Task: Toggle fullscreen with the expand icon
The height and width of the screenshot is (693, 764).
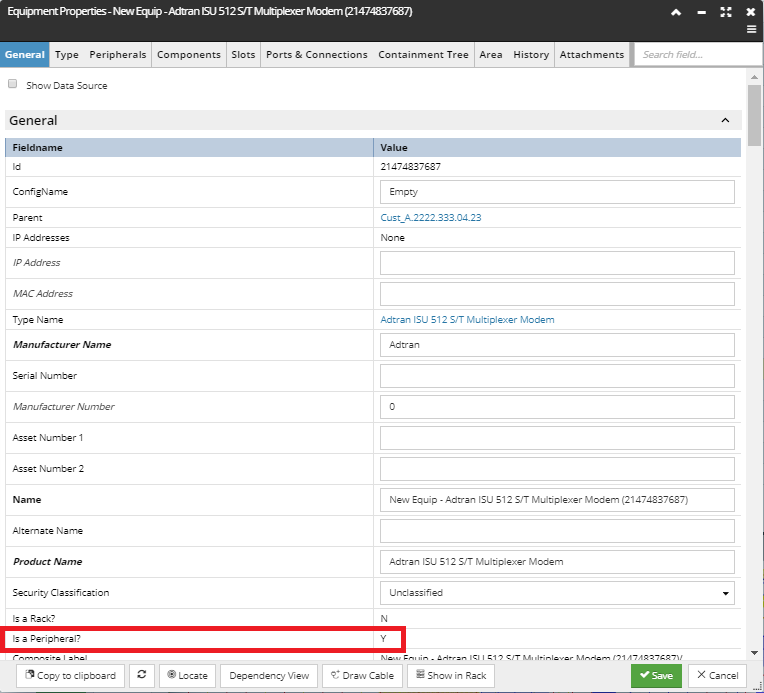Action: [x=726, y=12]
